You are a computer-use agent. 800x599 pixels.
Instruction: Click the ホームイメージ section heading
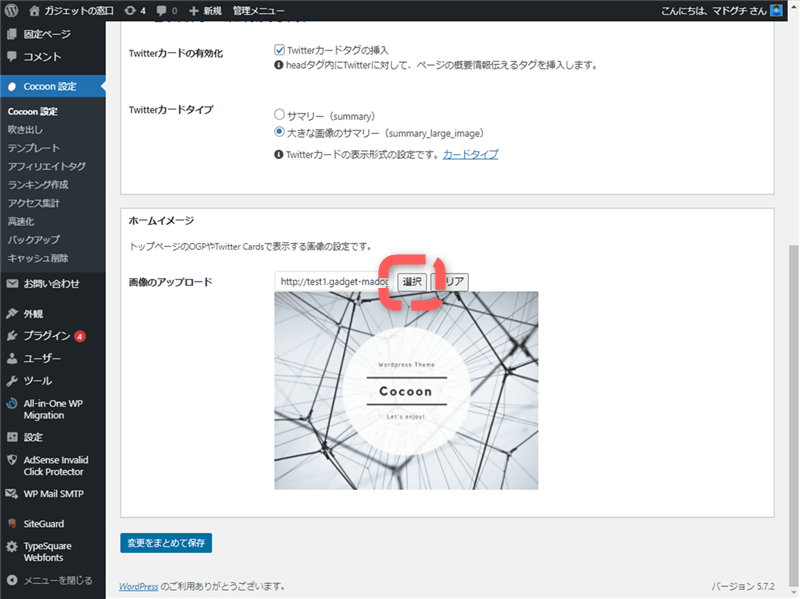[x=161, y=220]
